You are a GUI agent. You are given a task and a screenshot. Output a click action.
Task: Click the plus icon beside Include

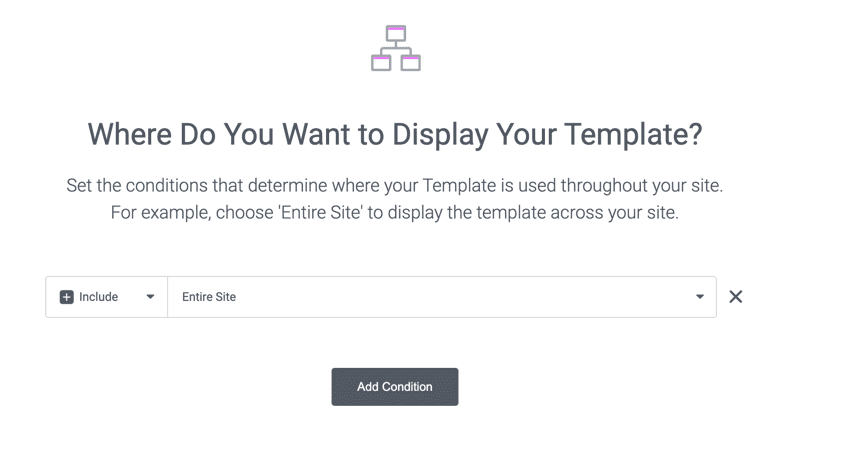(66, 297)
